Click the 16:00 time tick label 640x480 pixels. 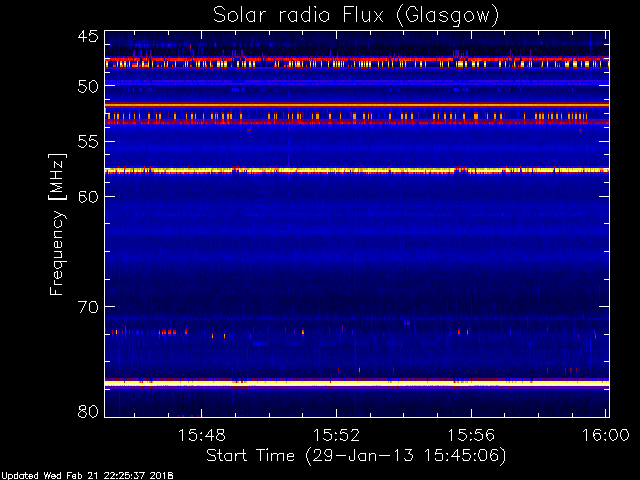pyautogui.click(x=605, y=435)
